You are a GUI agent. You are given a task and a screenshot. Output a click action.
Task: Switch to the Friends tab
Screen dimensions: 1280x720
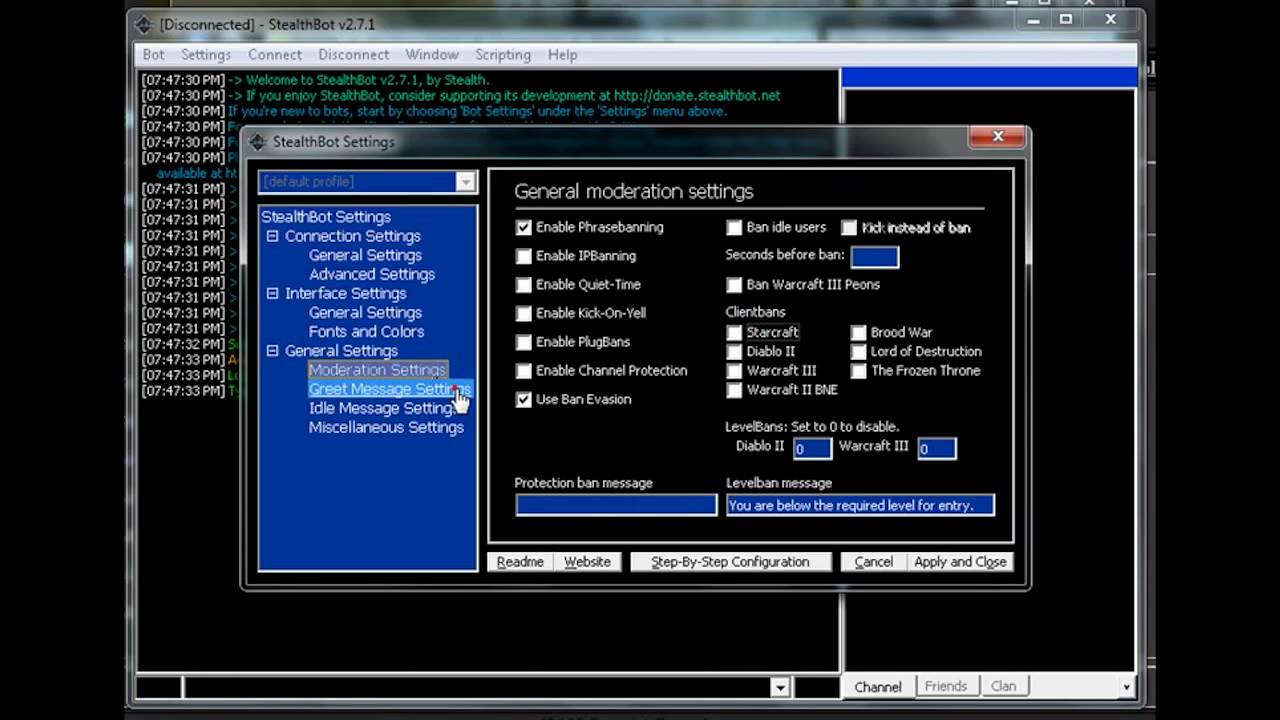pyautogui.click(x=946, y=686)
